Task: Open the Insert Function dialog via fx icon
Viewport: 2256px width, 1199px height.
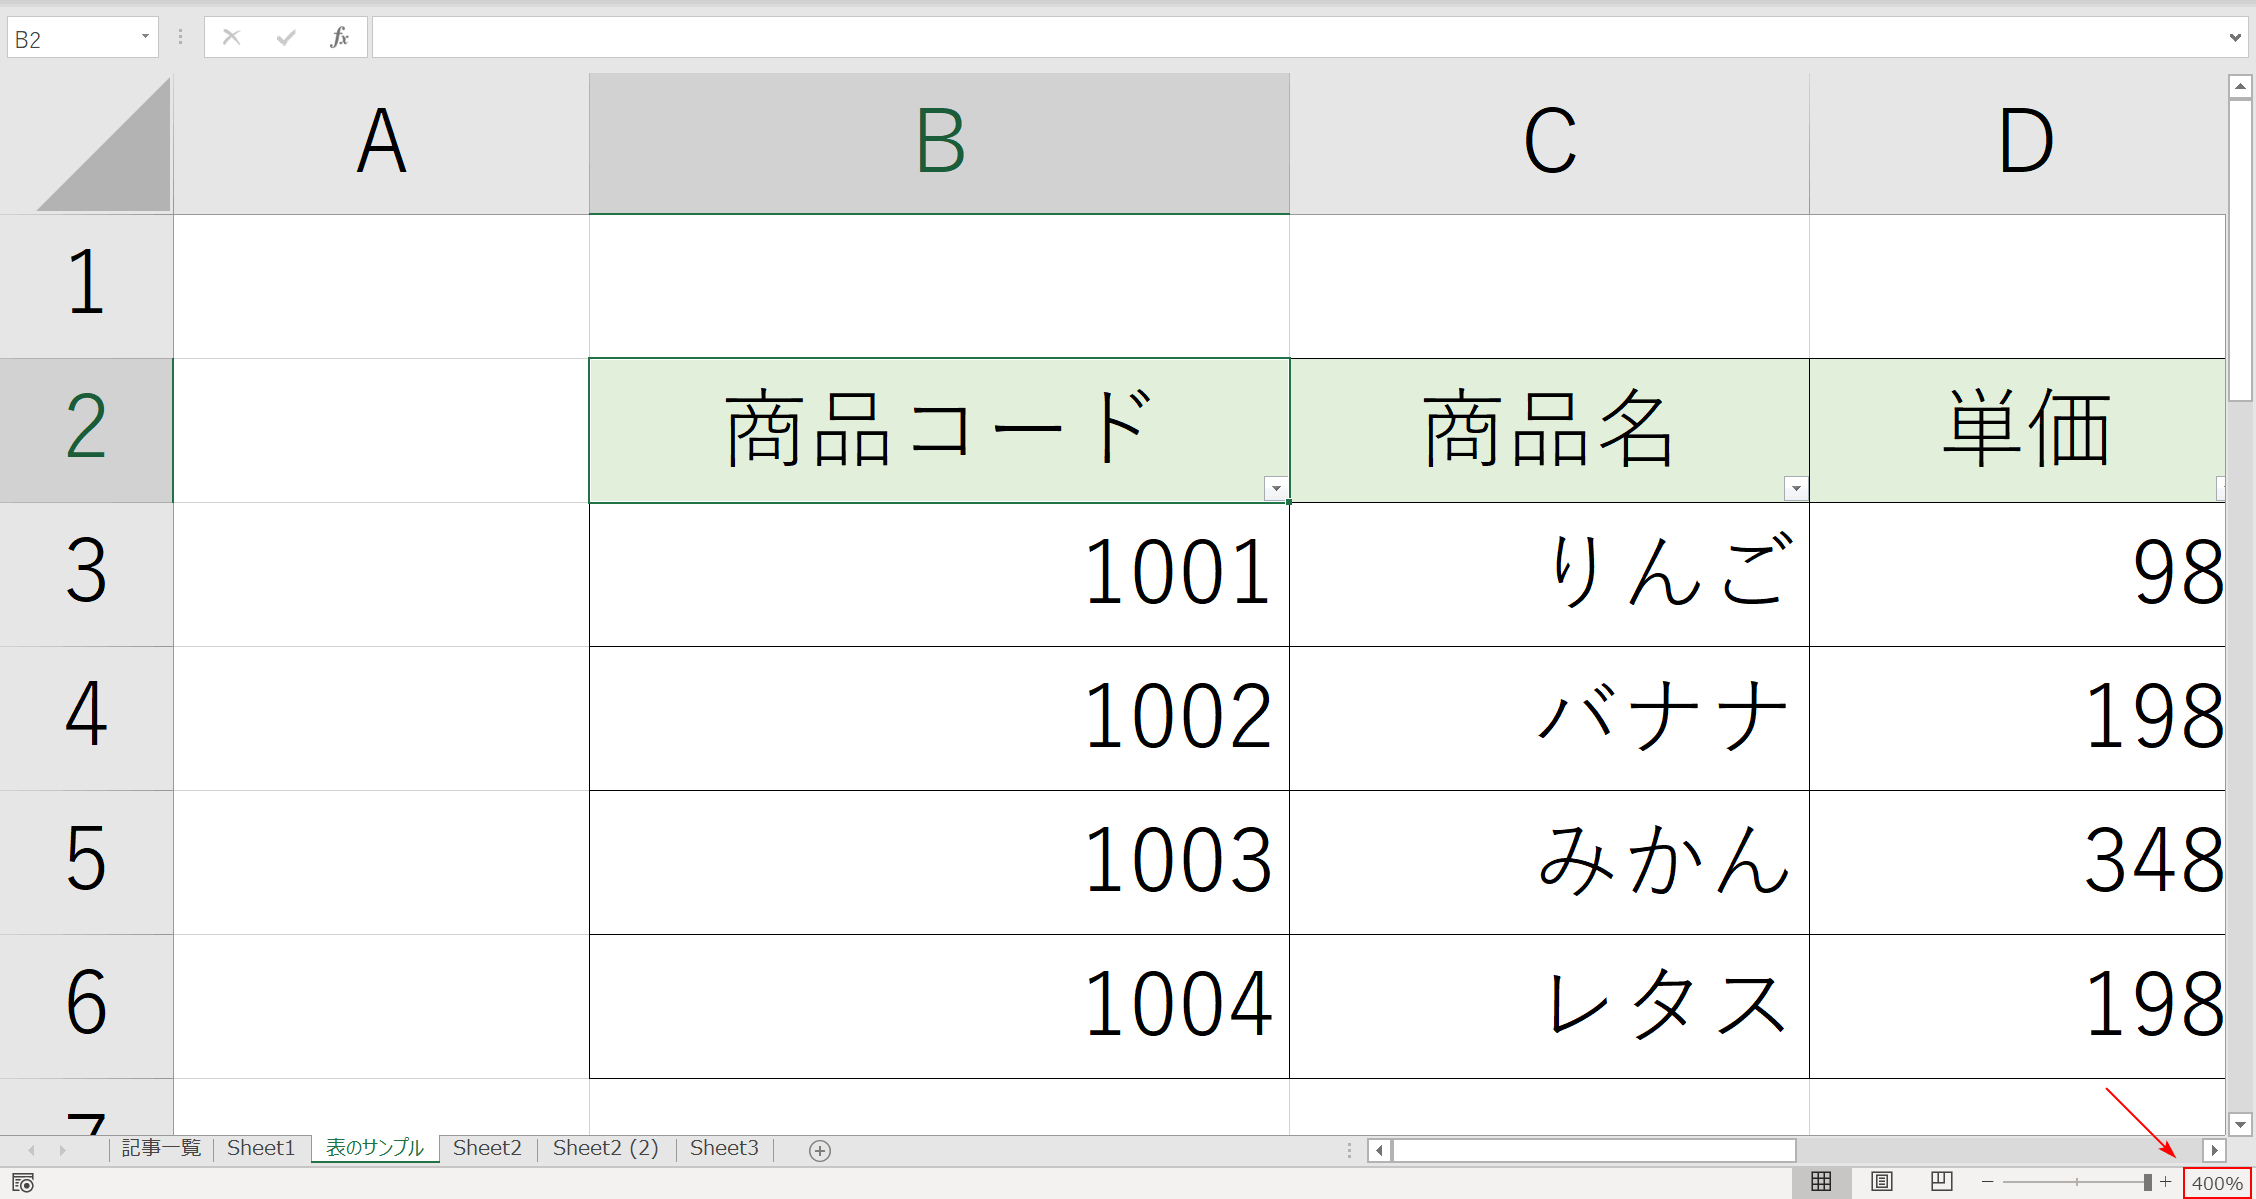Action: pyautogui.click(x=339, y=36)
